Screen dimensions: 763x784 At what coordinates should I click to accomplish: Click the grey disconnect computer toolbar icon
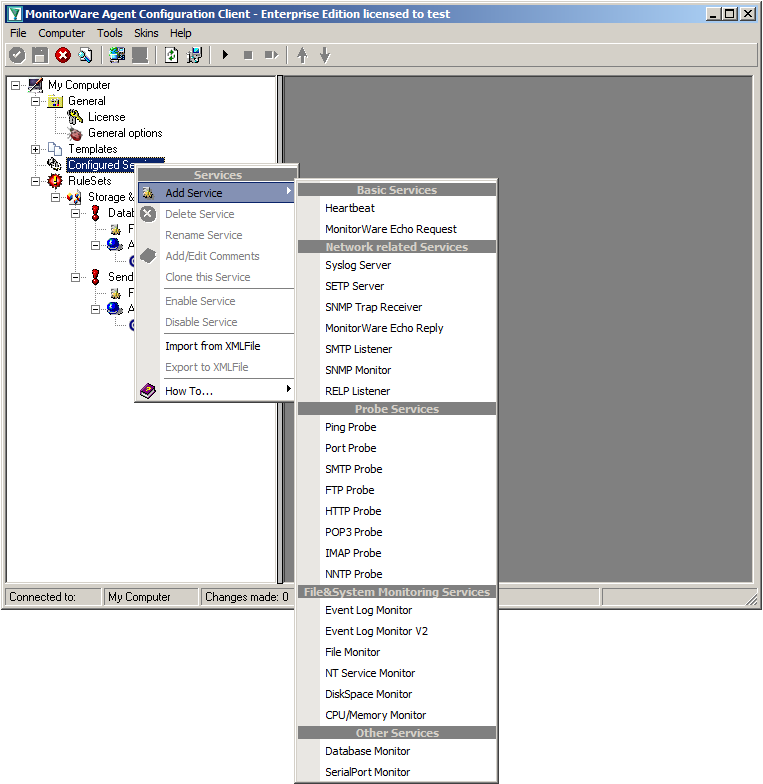tap(140, 55)
